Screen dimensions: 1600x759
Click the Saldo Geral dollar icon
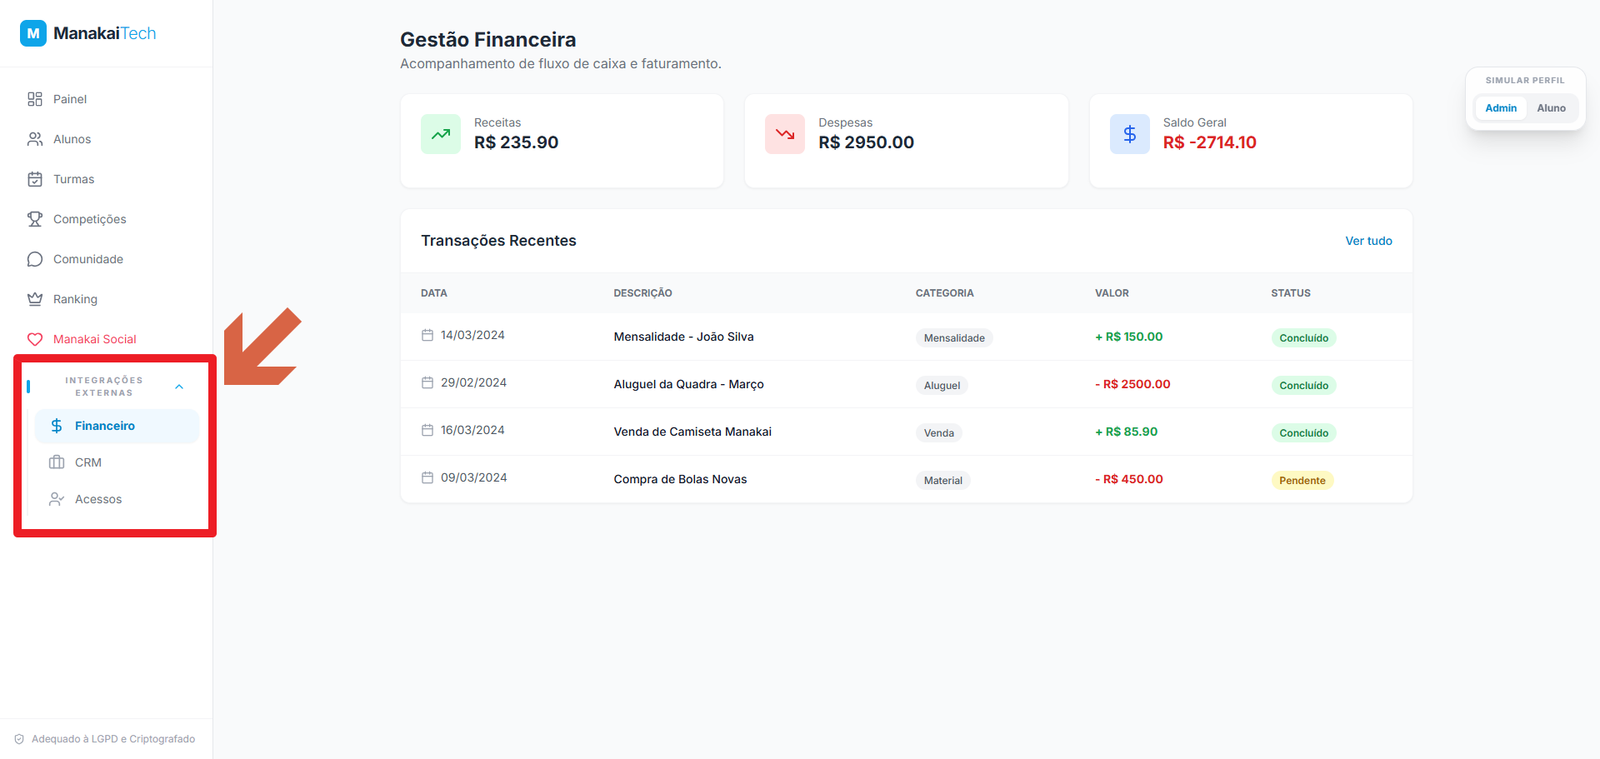(1129, 134)
